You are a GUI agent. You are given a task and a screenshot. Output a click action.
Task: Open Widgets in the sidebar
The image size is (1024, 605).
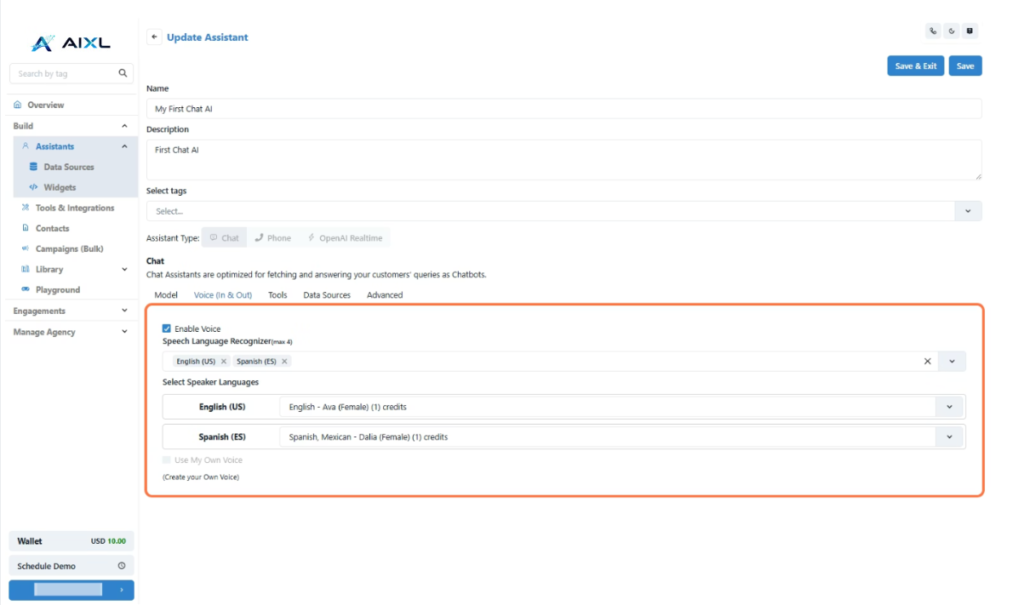59,187
